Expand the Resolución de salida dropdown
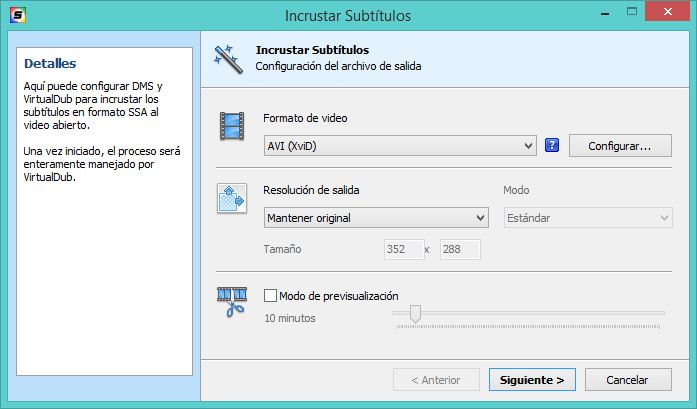This screenshot has height=409, width=697. tap(375, 218)
